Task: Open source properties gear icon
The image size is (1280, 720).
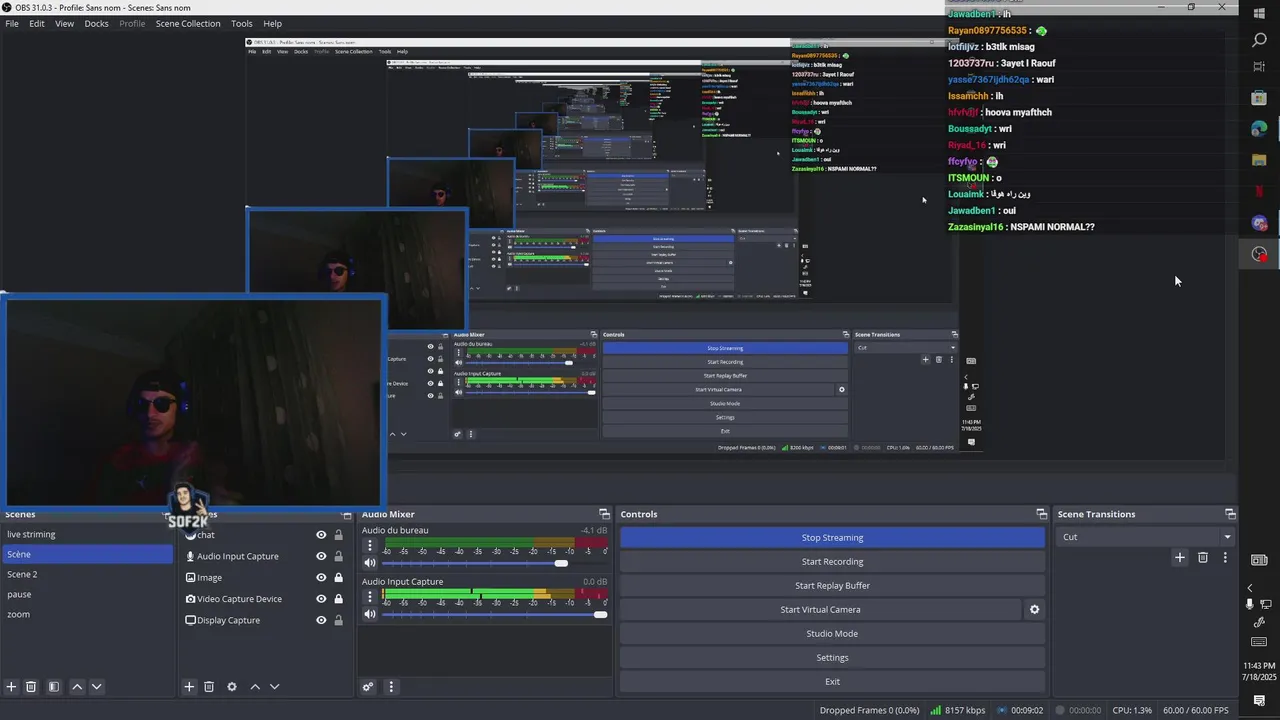Action: 232,687
